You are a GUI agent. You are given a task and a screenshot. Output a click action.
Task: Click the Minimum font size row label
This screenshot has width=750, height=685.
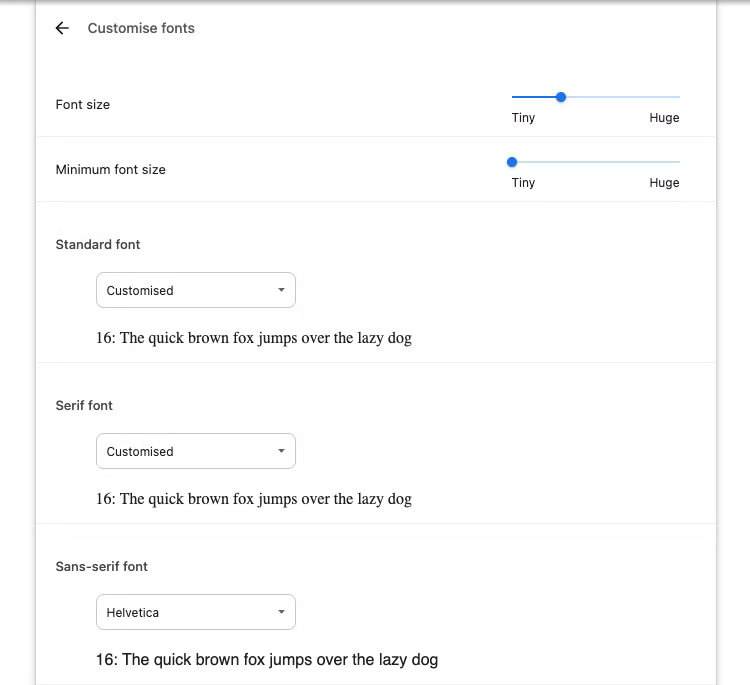(111, 170)
